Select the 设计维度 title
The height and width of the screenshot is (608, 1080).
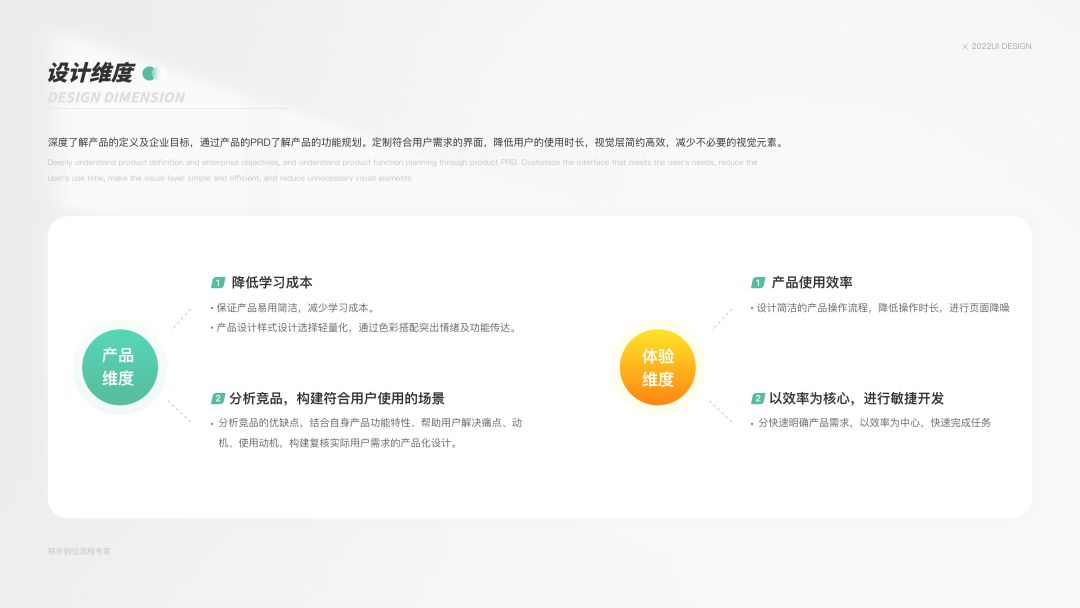pos(90,72)
